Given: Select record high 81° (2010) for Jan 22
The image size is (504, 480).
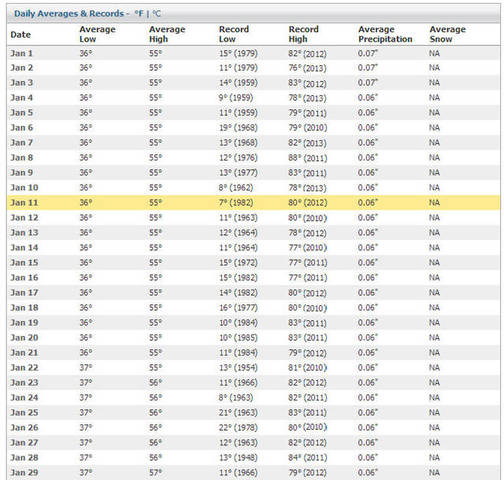Looking at the screenshot, I should point(308,368).
